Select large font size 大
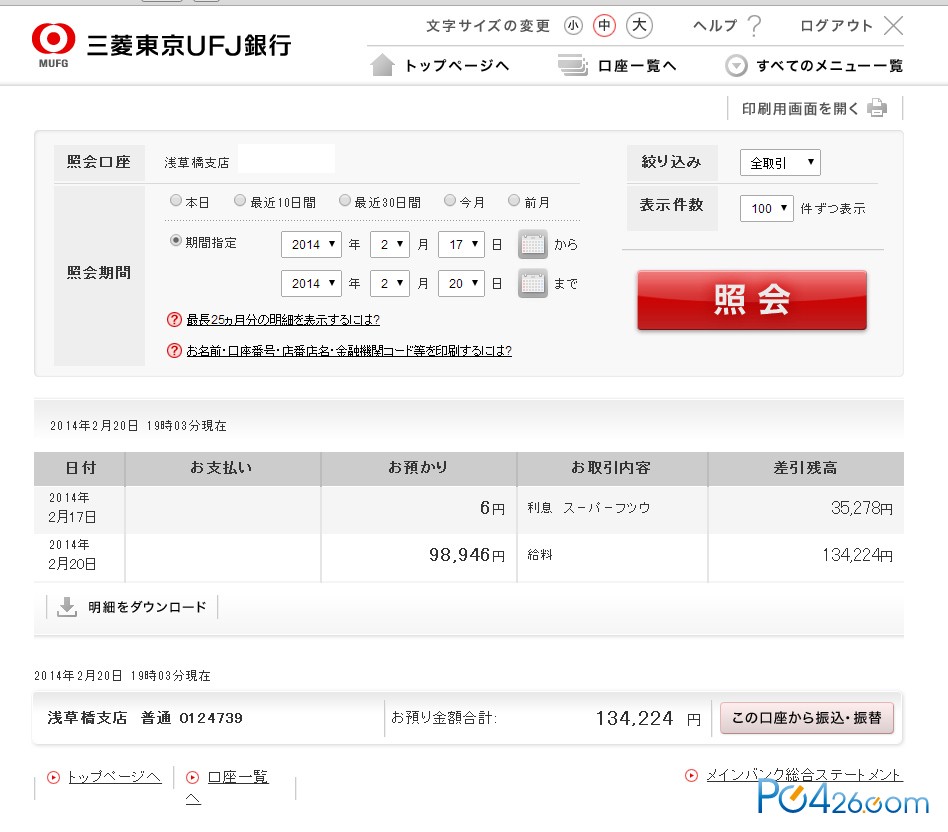Screen dimensions: 948x832 click(x=639, y=25)
